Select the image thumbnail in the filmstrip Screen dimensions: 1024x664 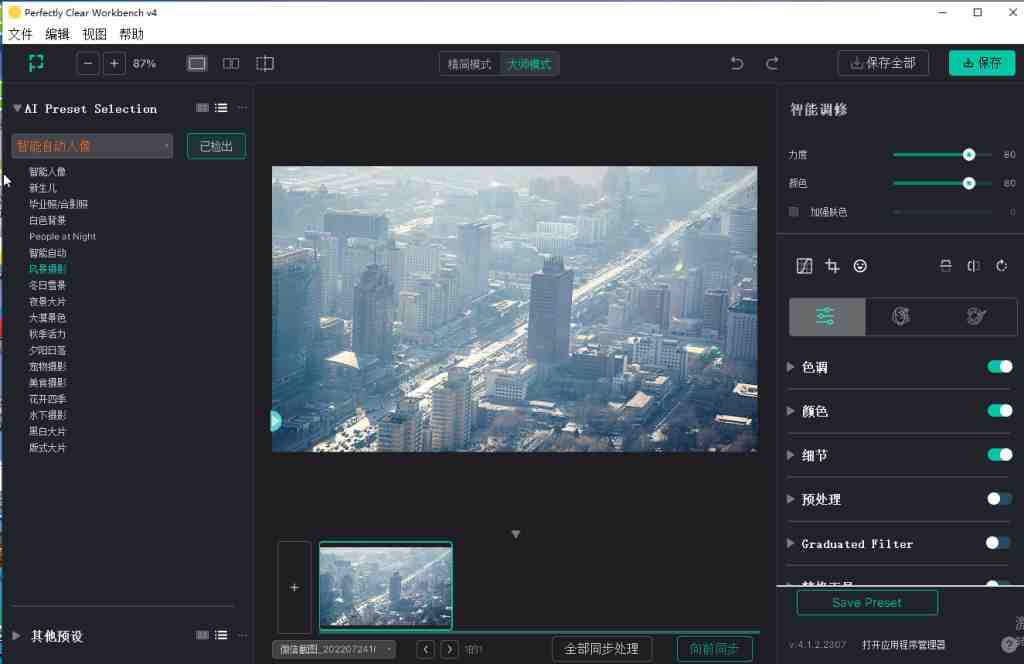coord(386,584)
